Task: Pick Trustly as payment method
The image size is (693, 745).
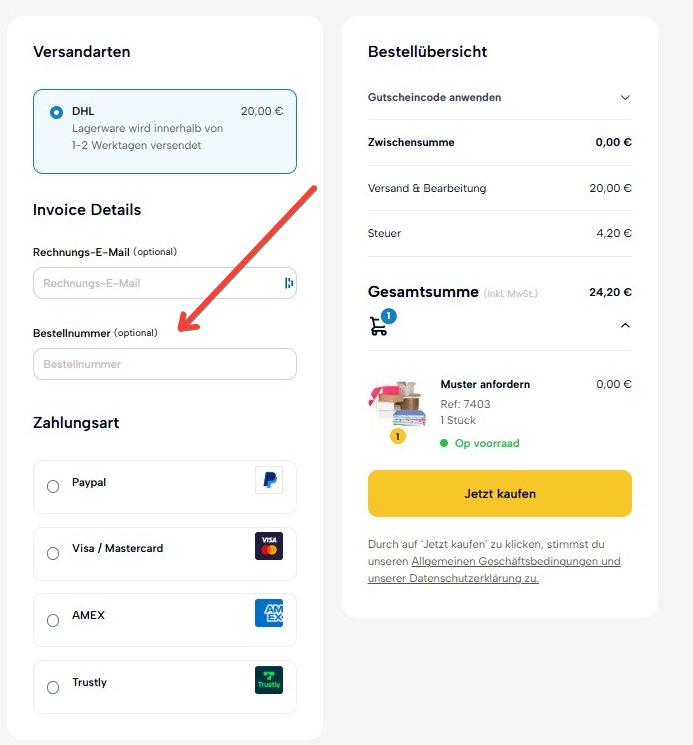Action: [x=53, y=687]
